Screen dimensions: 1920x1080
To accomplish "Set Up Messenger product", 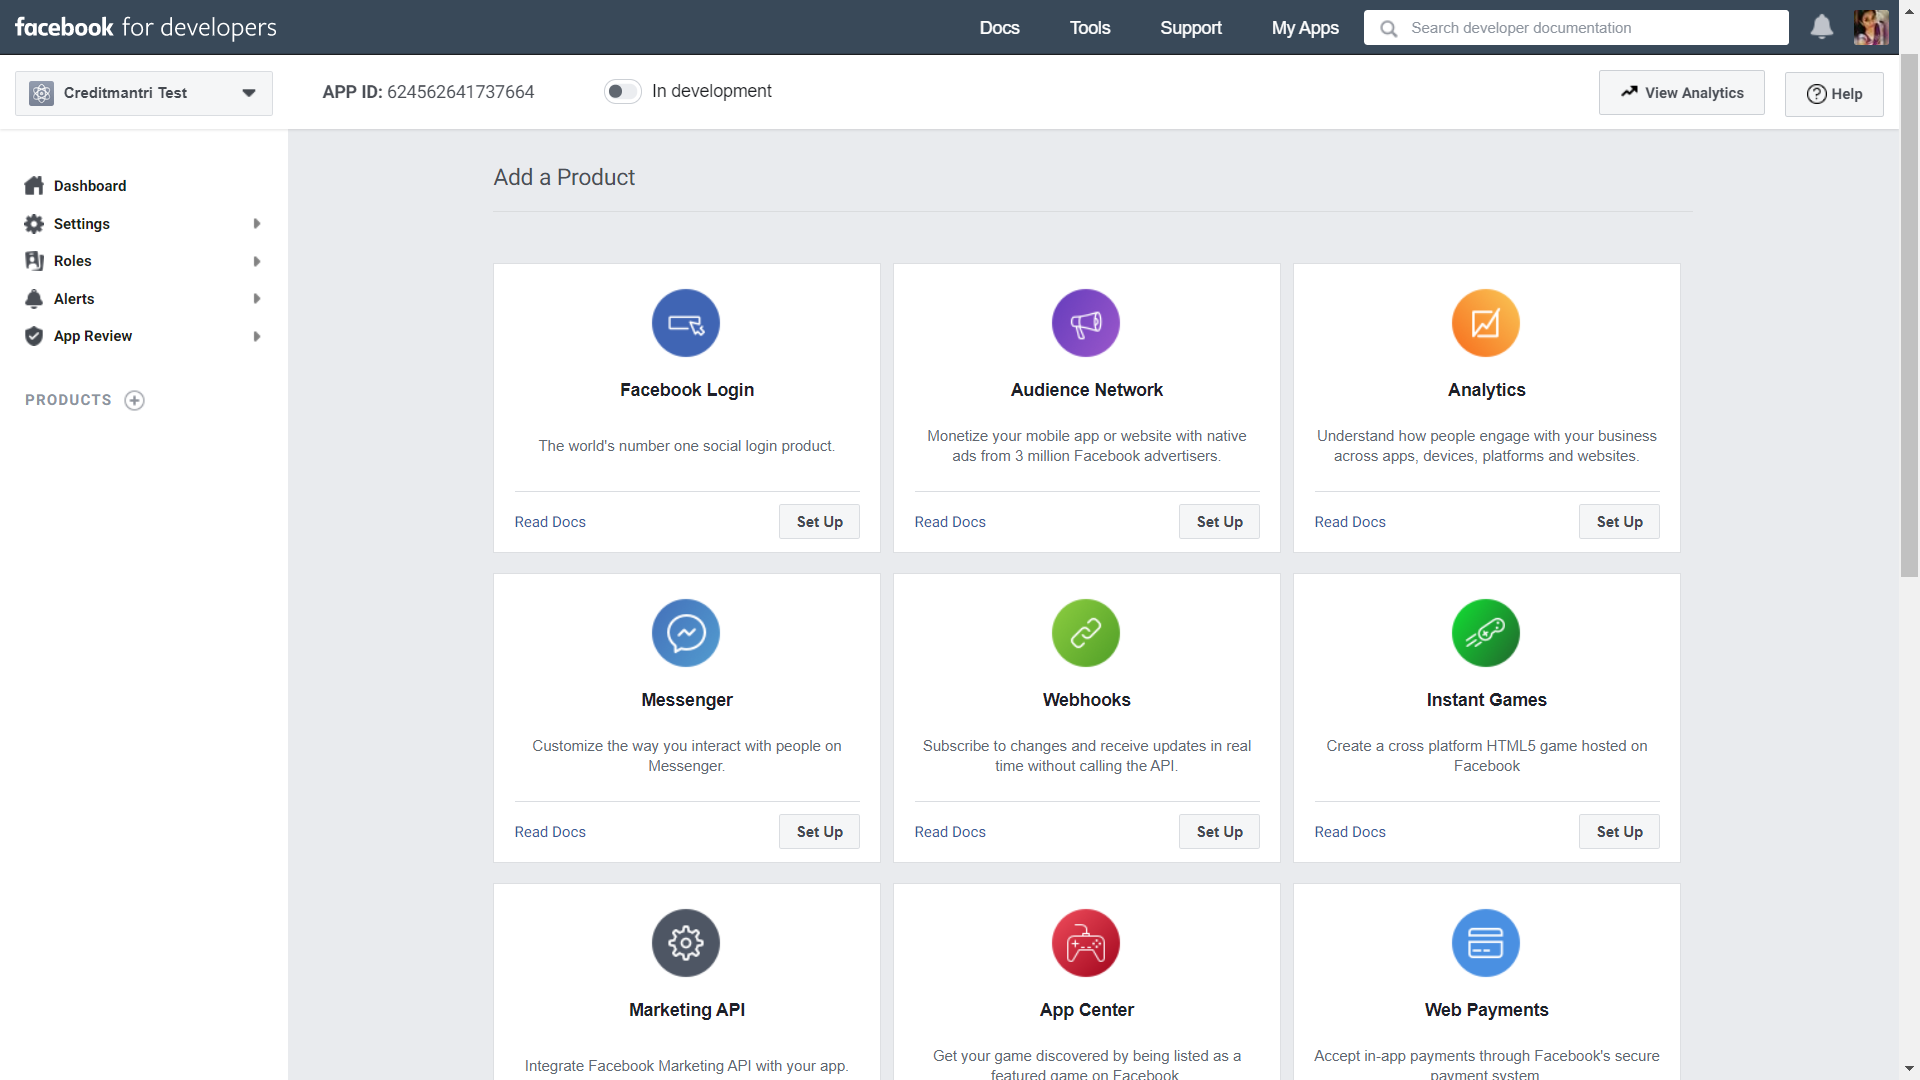I will [x=819, y=832].
